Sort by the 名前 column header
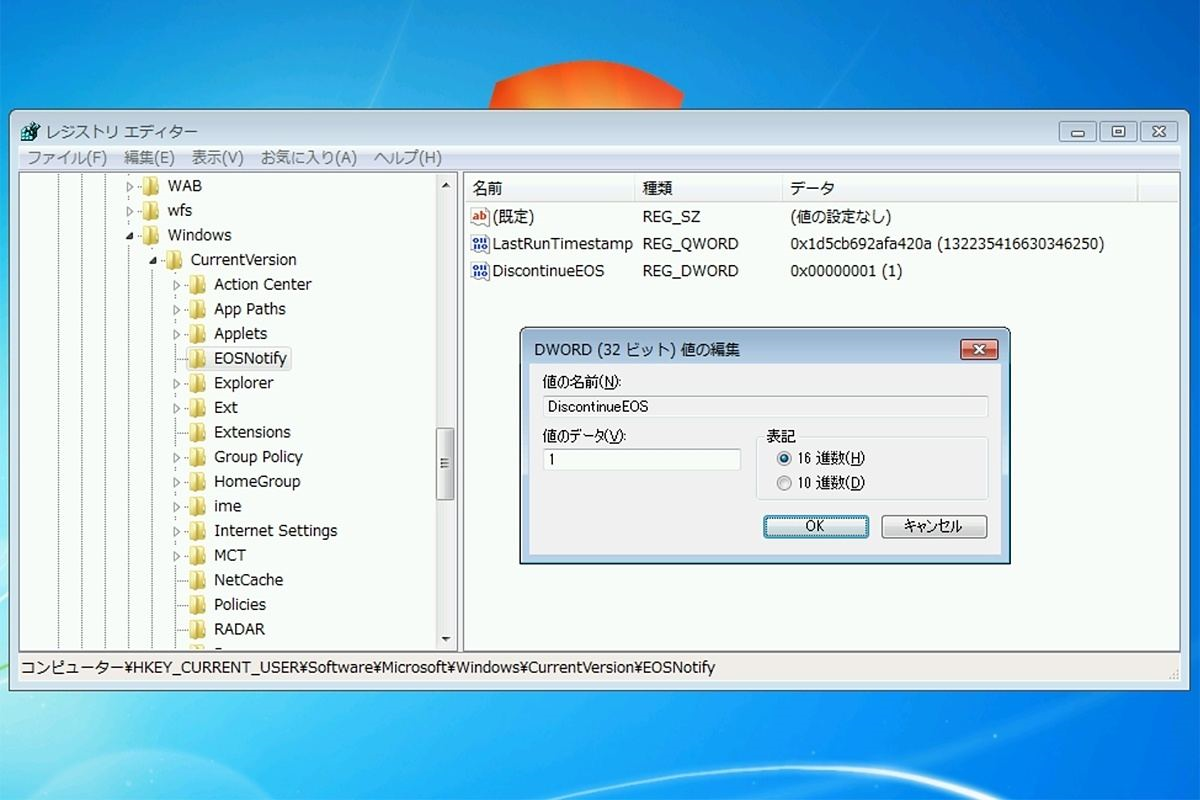Screen dimensions: 1200x800 coord(549,187)
